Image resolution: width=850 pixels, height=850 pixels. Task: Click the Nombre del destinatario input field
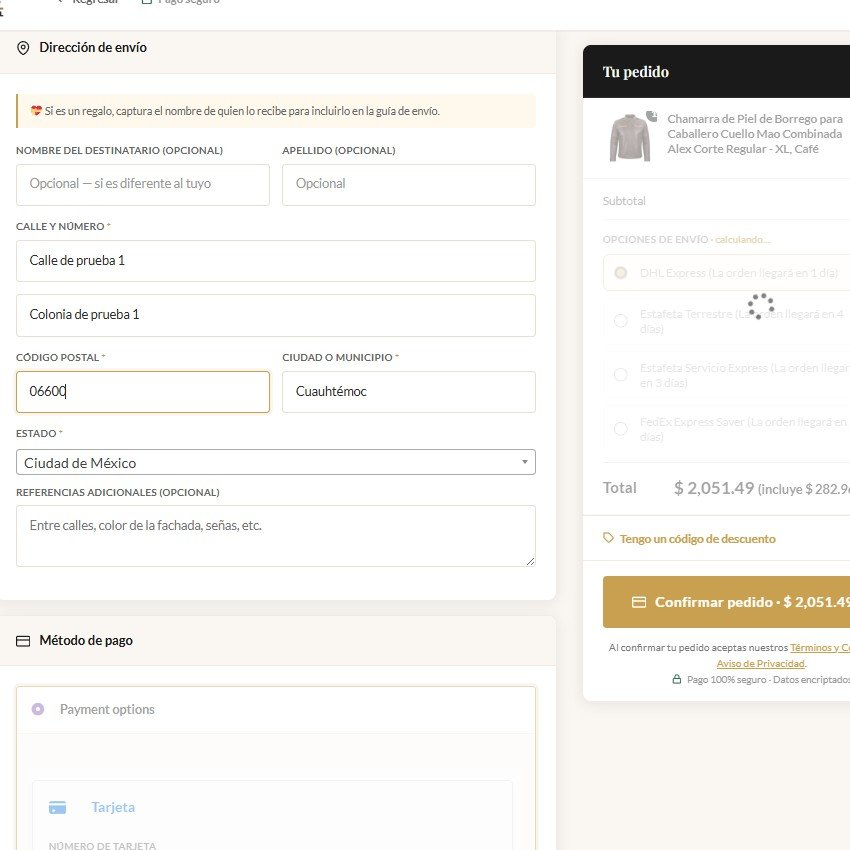143,185
